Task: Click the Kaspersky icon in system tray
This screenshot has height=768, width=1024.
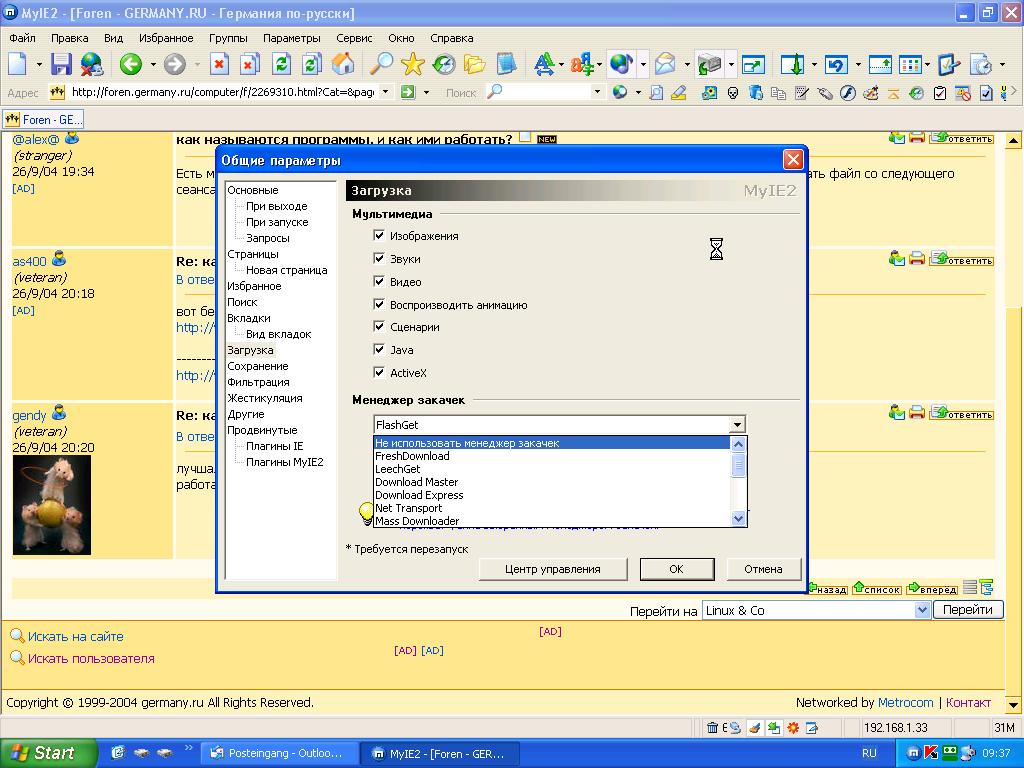Action: pyautogui.click(x=931, y=753)
